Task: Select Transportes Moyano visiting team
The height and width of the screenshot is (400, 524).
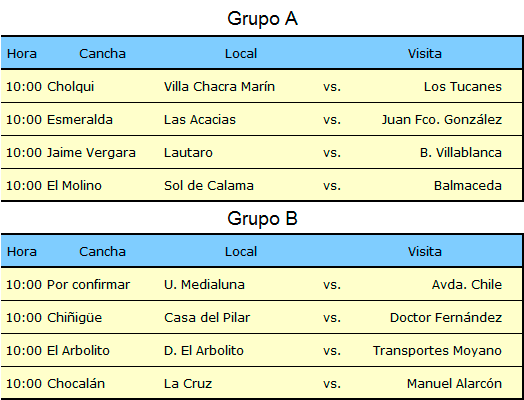Action: (437, 351)
